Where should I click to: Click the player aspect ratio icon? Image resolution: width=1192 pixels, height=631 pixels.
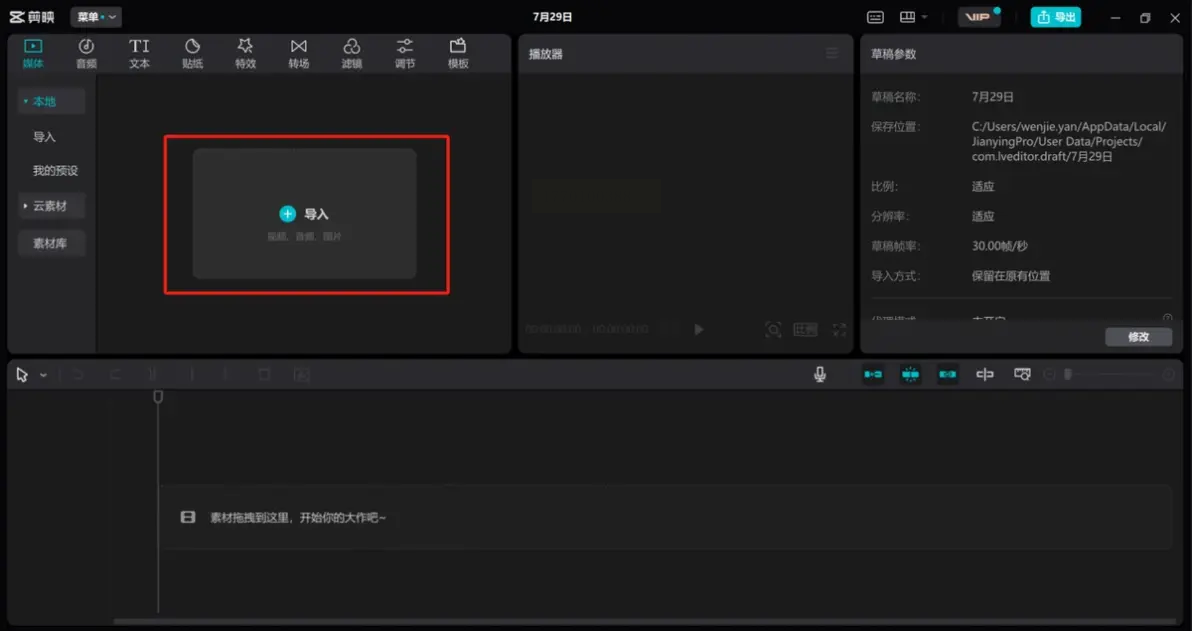[x=806, y=329]
